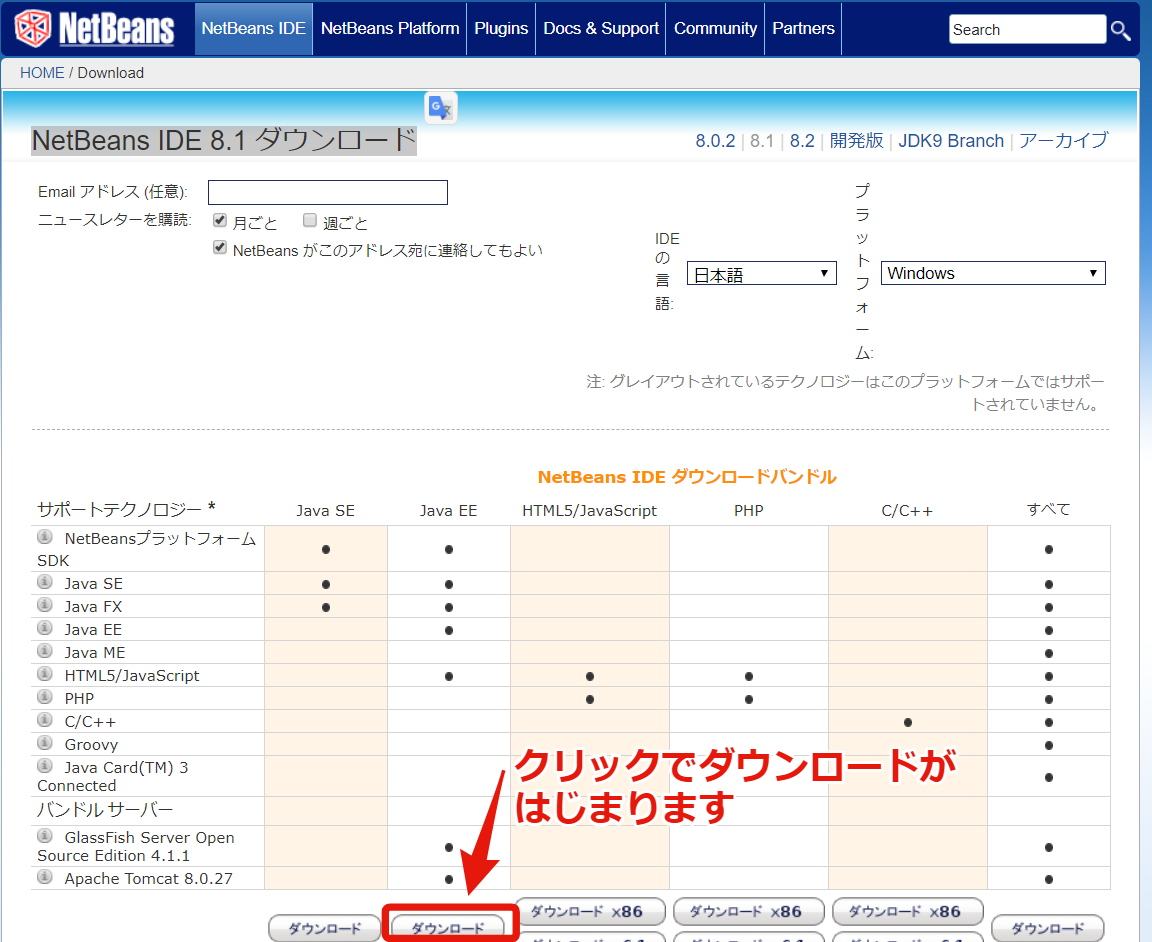
Task: Open the Partners tab
Action: (x=803, y=29)
